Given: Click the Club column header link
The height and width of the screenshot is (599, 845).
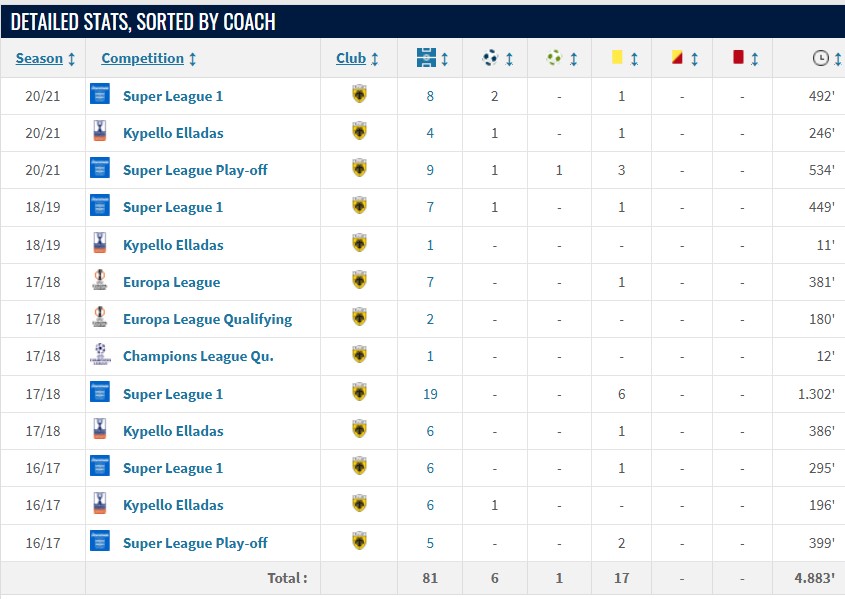Looking at the screenshot, I should [351, 59].
